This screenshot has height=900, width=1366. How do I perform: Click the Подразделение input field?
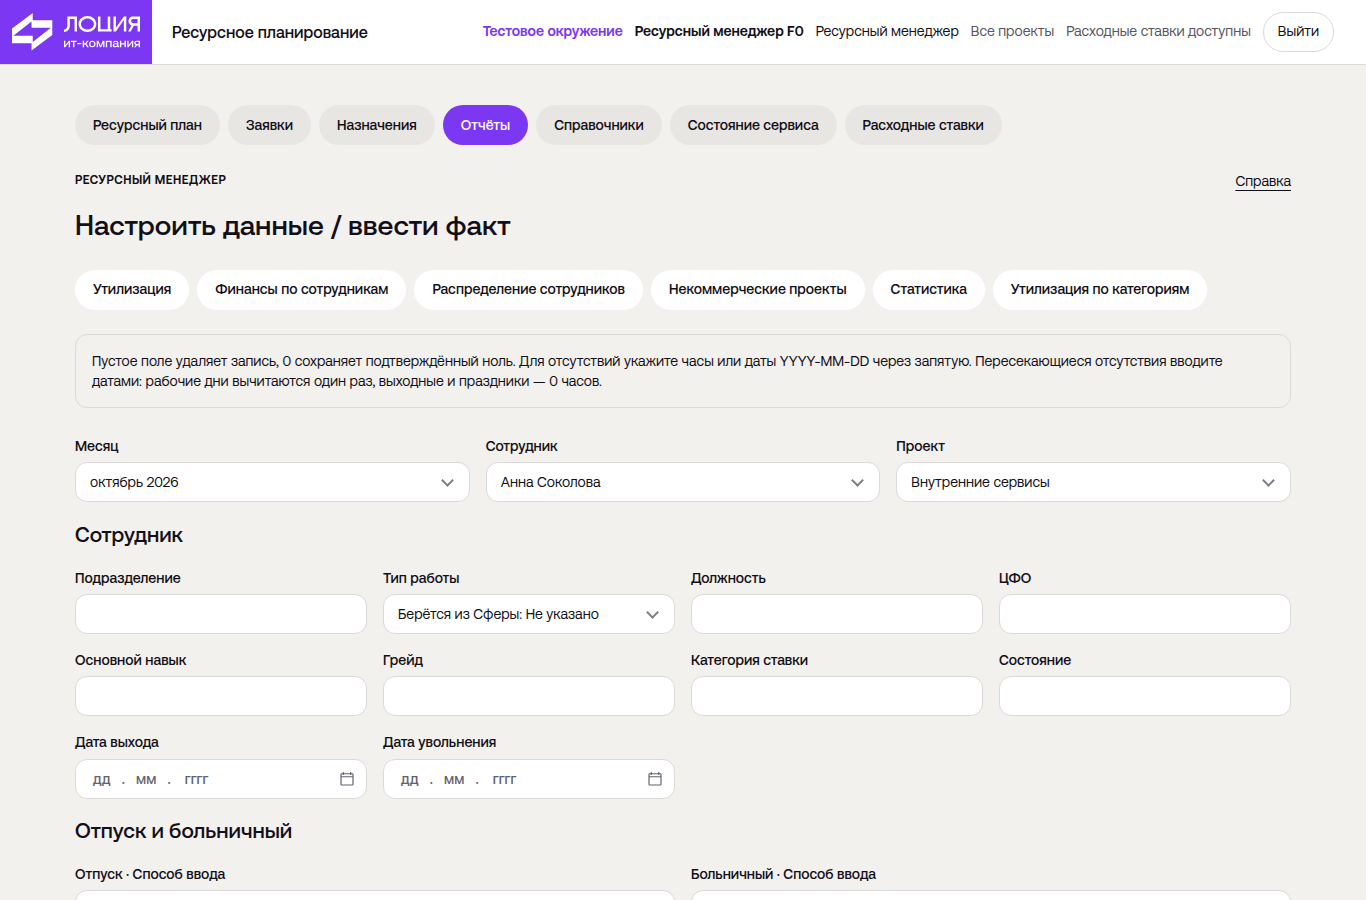tap(221, 614)
